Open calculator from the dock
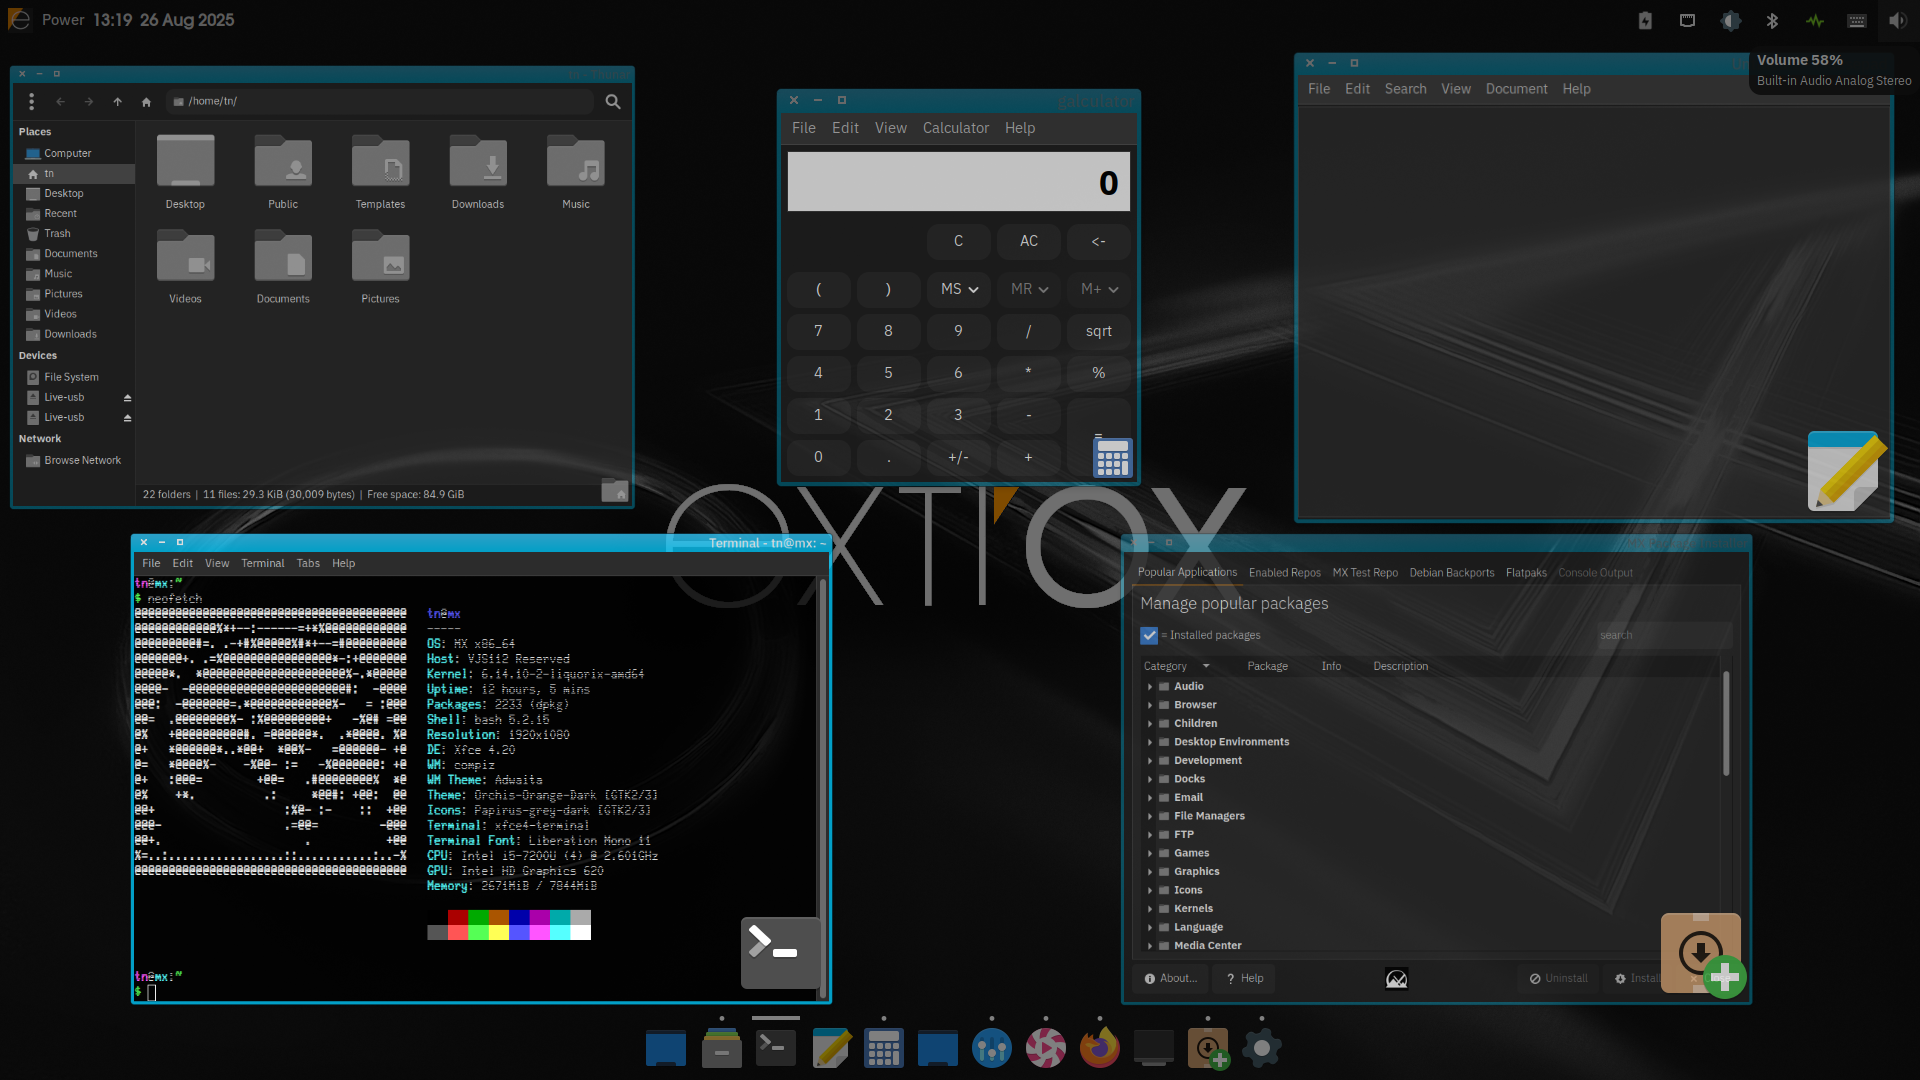This screenshot has height=1080, width=1920. [x=884, y=1047]
